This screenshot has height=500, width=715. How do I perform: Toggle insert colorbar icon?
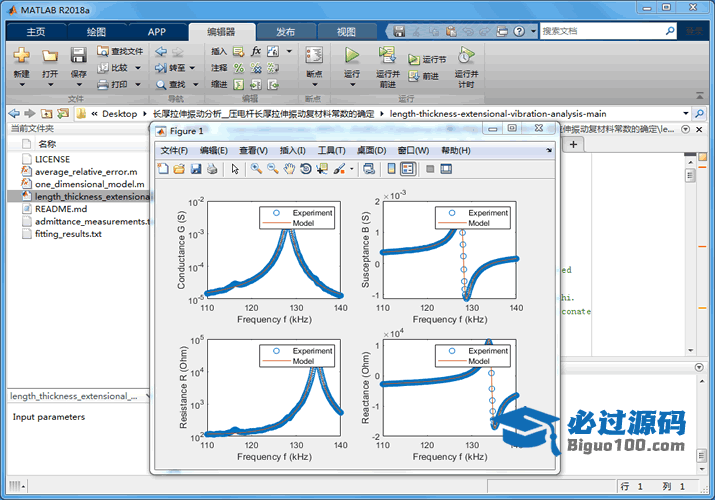click(391, 169)
